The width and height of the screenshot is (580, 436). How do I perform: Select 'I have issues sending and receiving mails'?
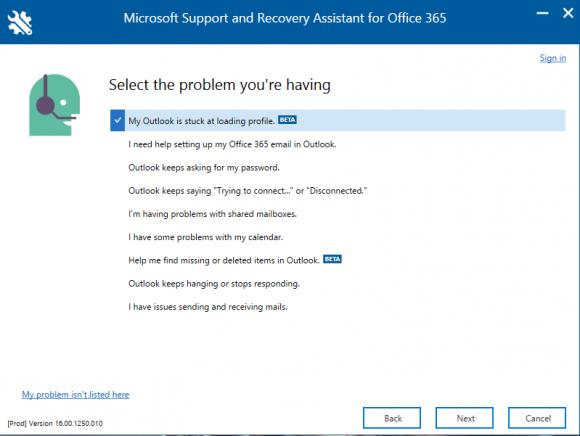pyautogui.click(x=208, y=307)
